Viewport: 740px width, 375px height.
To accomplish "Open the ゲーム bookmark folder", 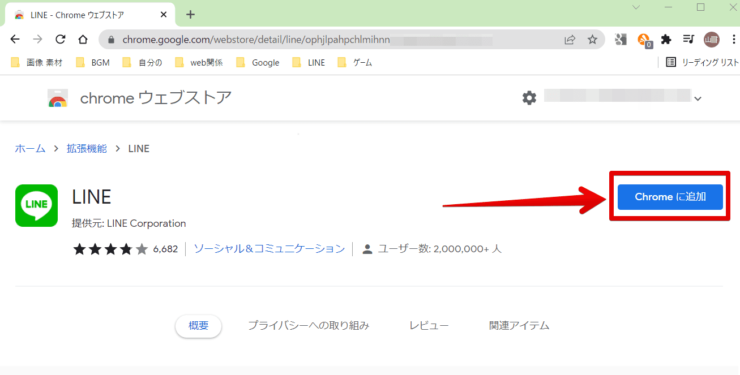I will coord(355,62).
